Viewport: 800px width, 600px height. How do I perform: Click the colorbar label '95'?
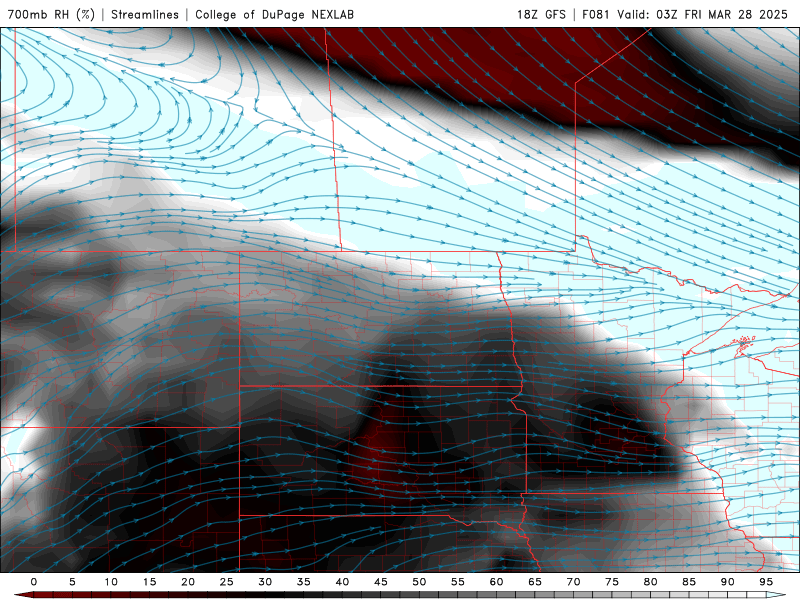(x=766, y=582)
